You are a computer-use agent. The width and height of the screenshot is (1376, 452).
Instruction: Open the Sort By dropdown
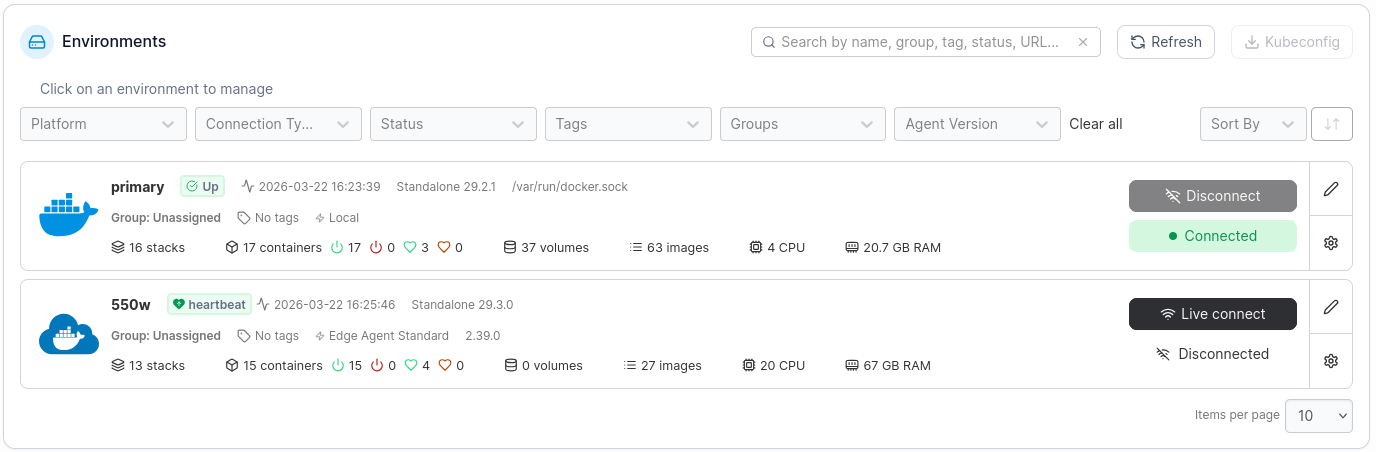click(x=1252, y=124)
